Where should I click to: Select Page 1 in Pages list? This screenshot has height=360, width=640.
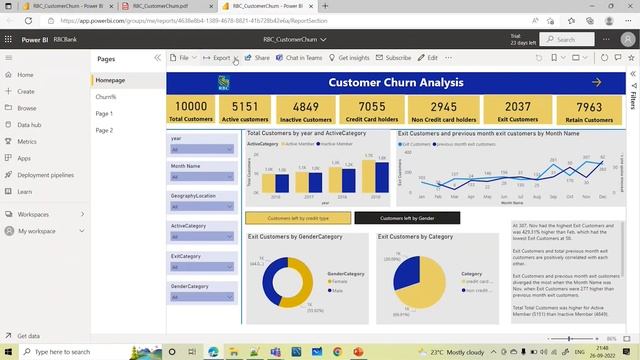tap(128, 114)
